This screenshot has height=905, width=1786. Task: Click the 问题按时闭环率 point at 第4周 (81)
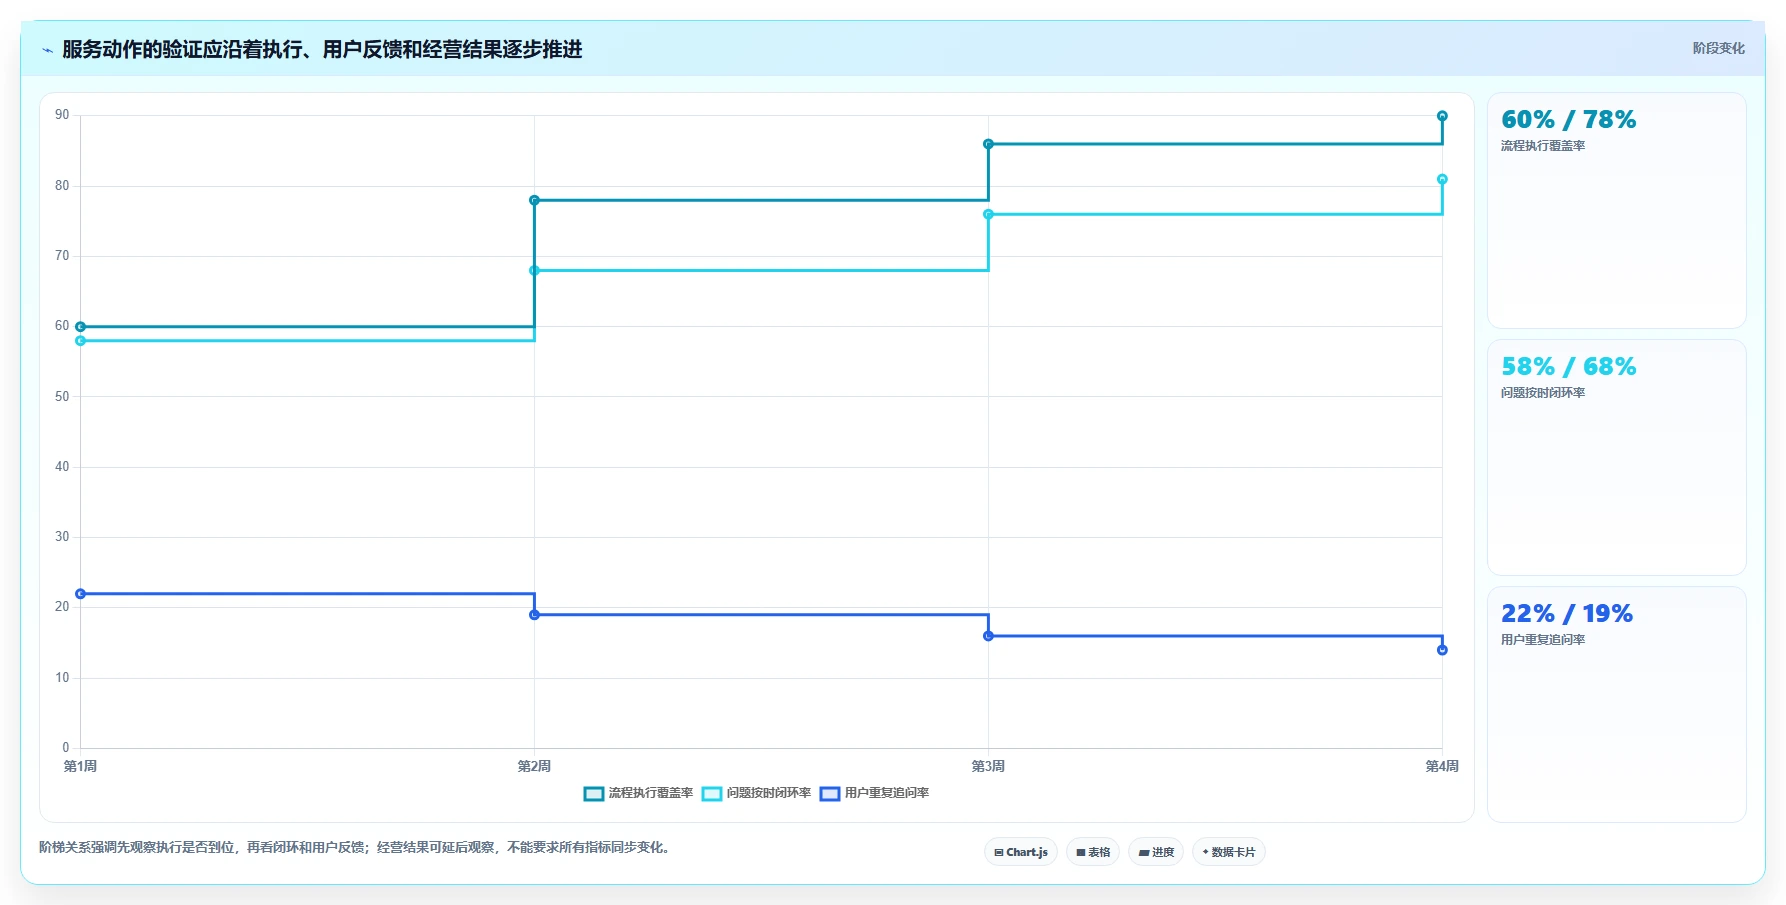tap(1442, 179)
